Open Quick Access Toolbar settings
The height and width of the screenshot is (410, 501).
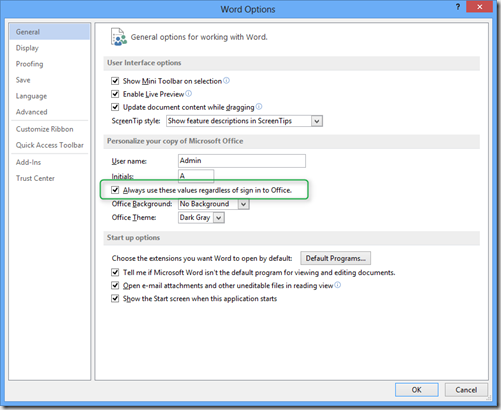click(x=50, y=145)
